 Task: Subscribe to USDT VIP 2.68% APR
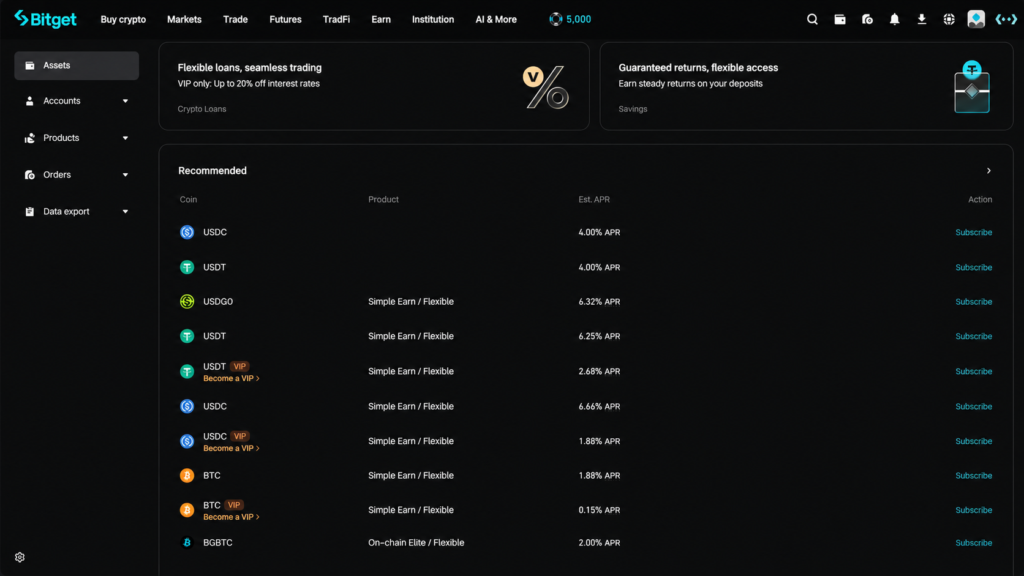973,371
